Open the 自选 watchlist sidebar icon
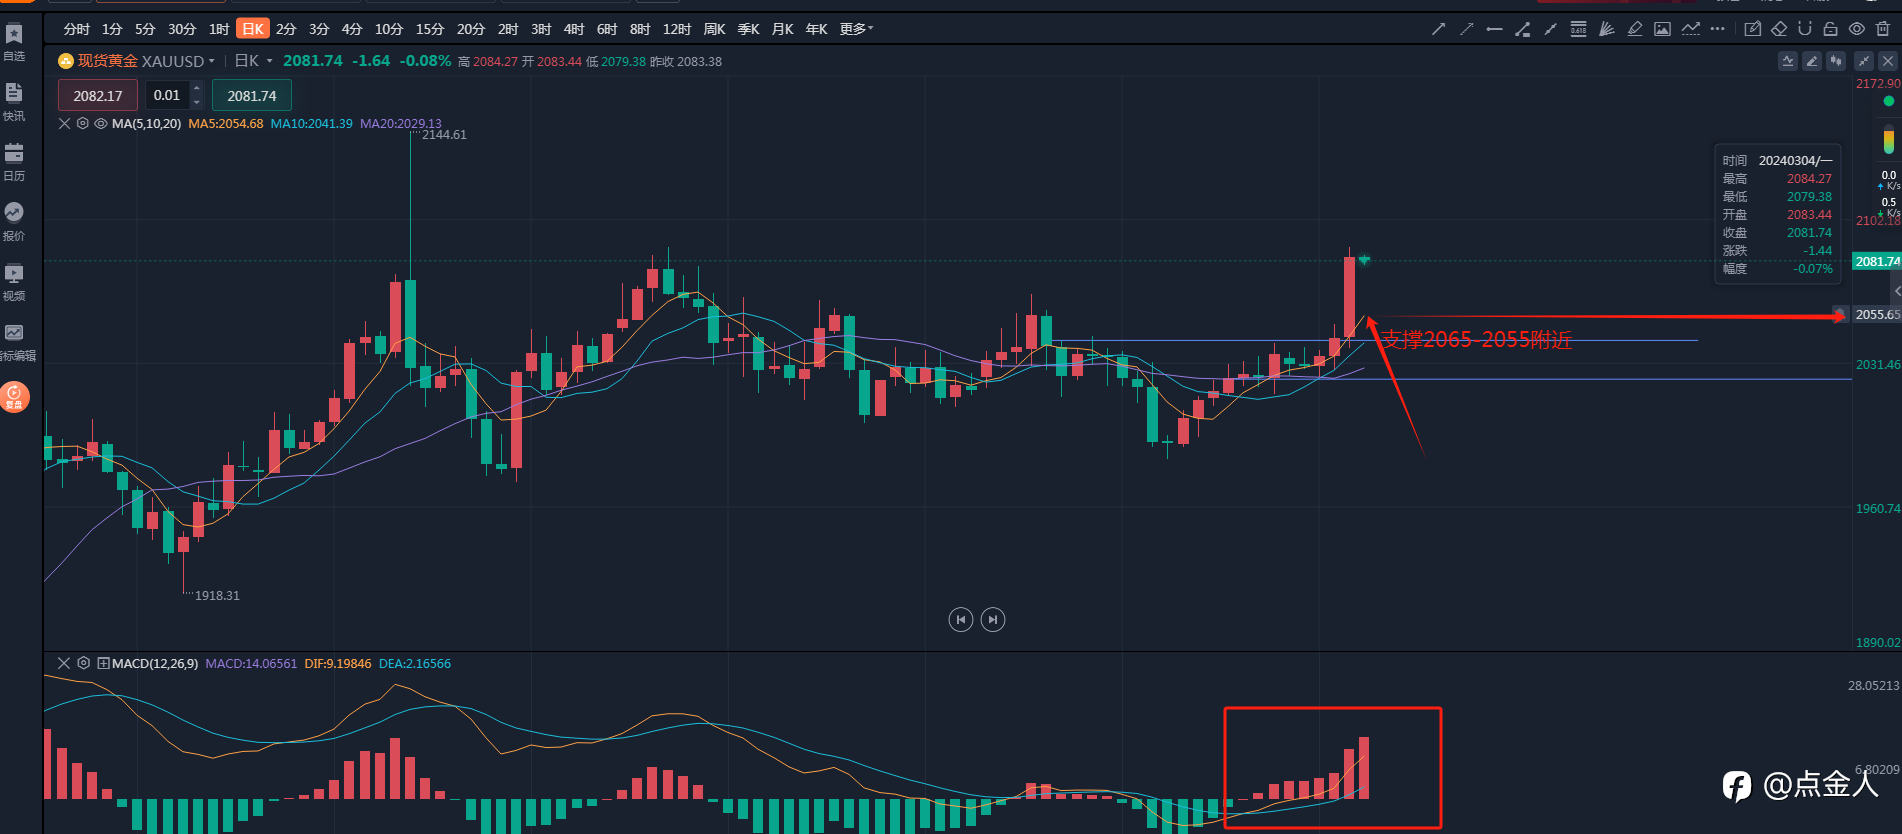Image resolution: width=1902 pixels, height=834 pixels. pos(14,42)
